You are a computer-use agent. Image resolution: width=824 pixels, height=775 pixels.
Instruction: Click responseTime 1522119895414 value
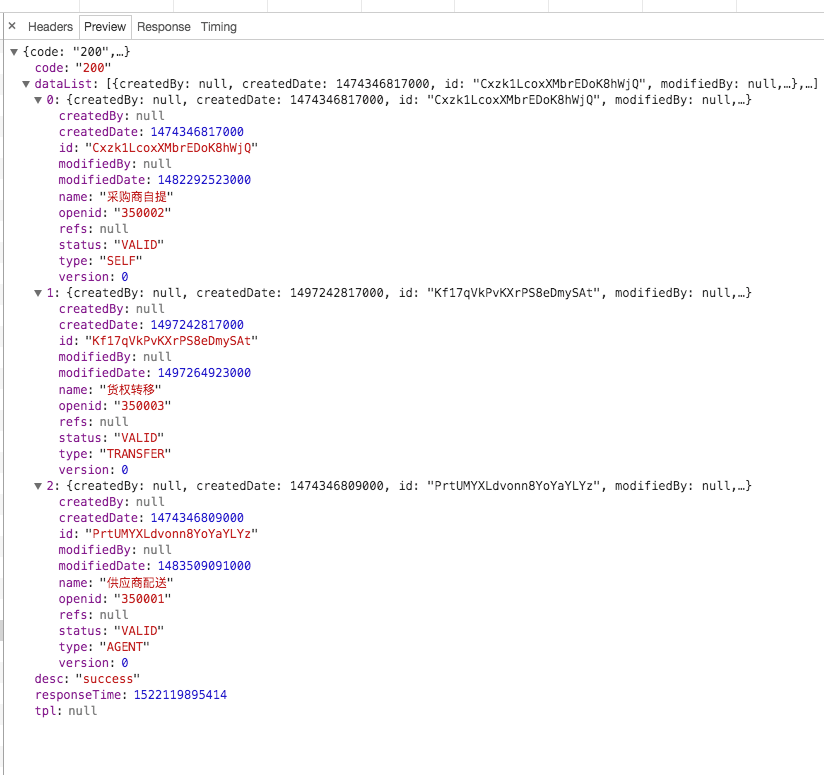click(180, 695)
